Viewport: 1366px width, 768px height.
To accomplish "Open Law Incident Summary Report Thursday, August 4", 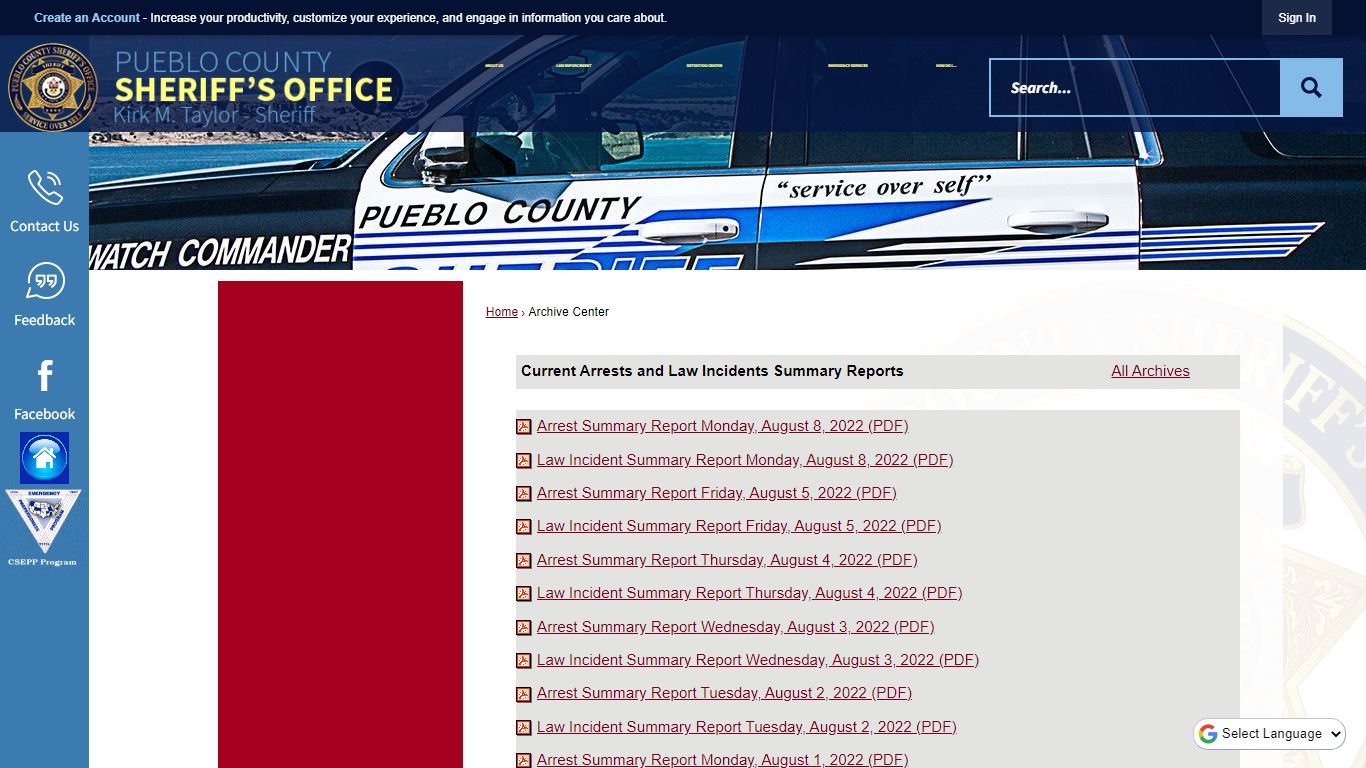I will click(x=749, y=593).
